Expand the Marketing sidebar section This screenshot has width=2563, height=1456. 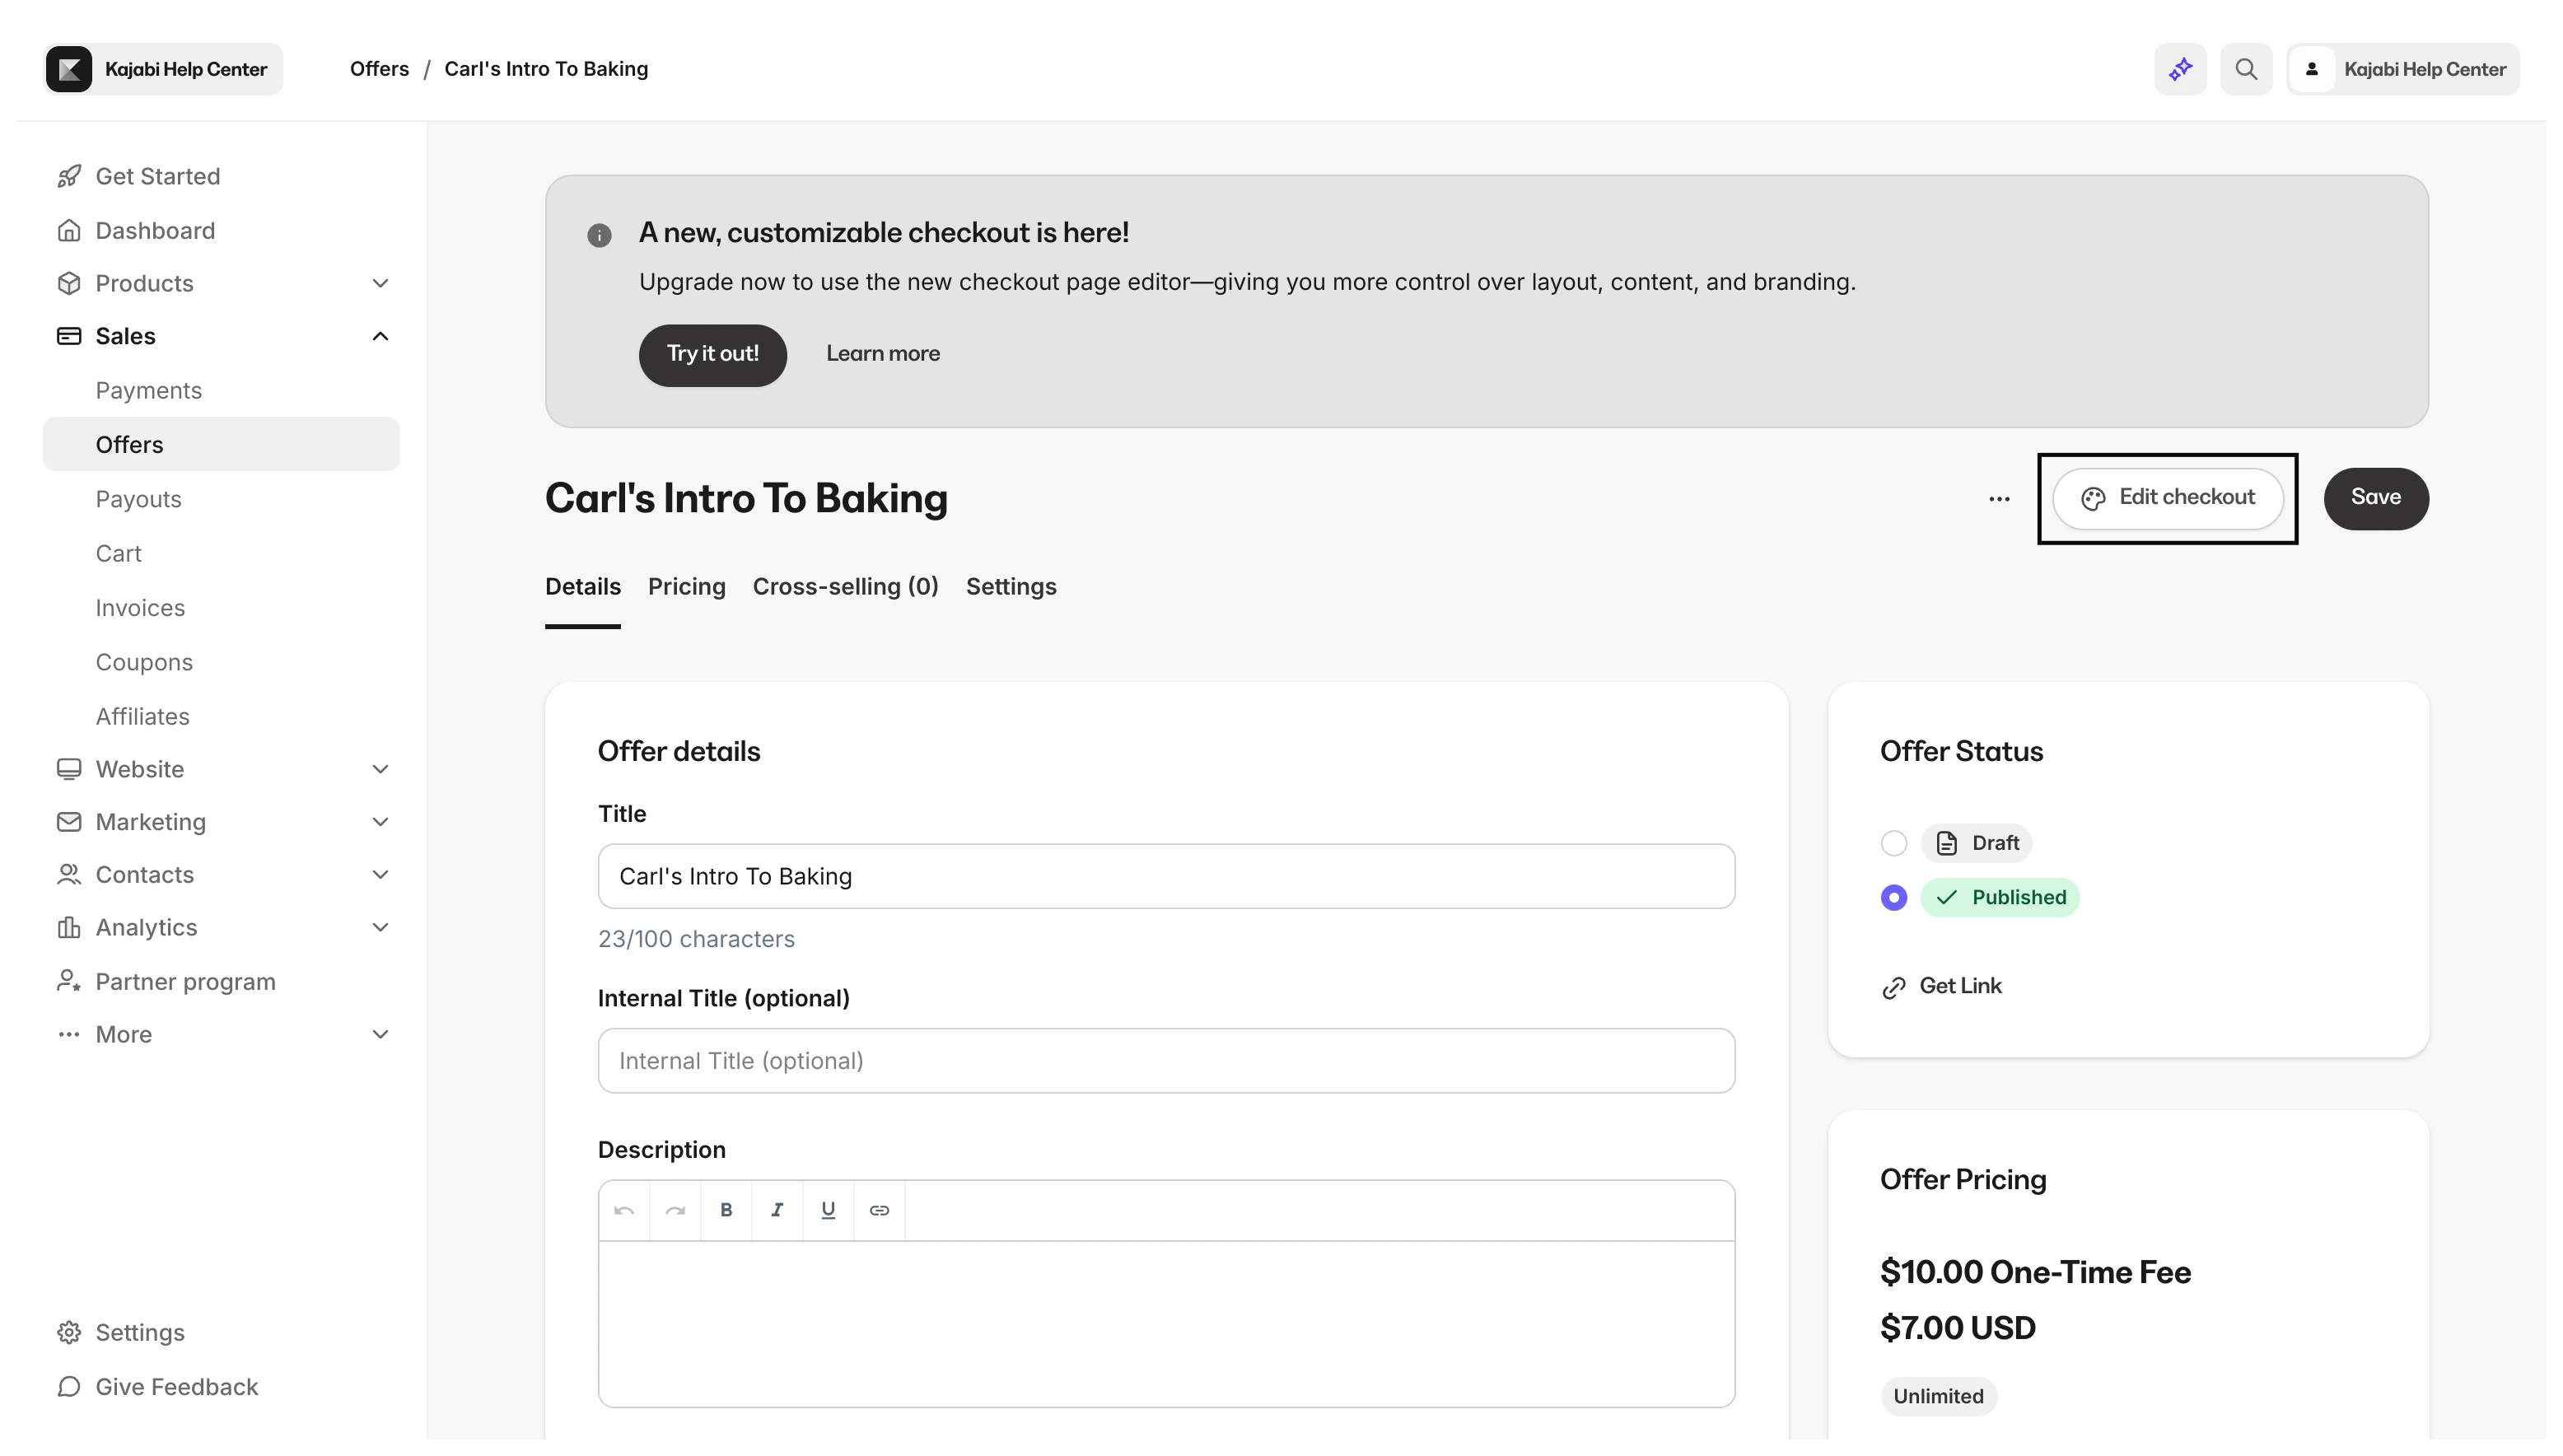pos(380,822)
